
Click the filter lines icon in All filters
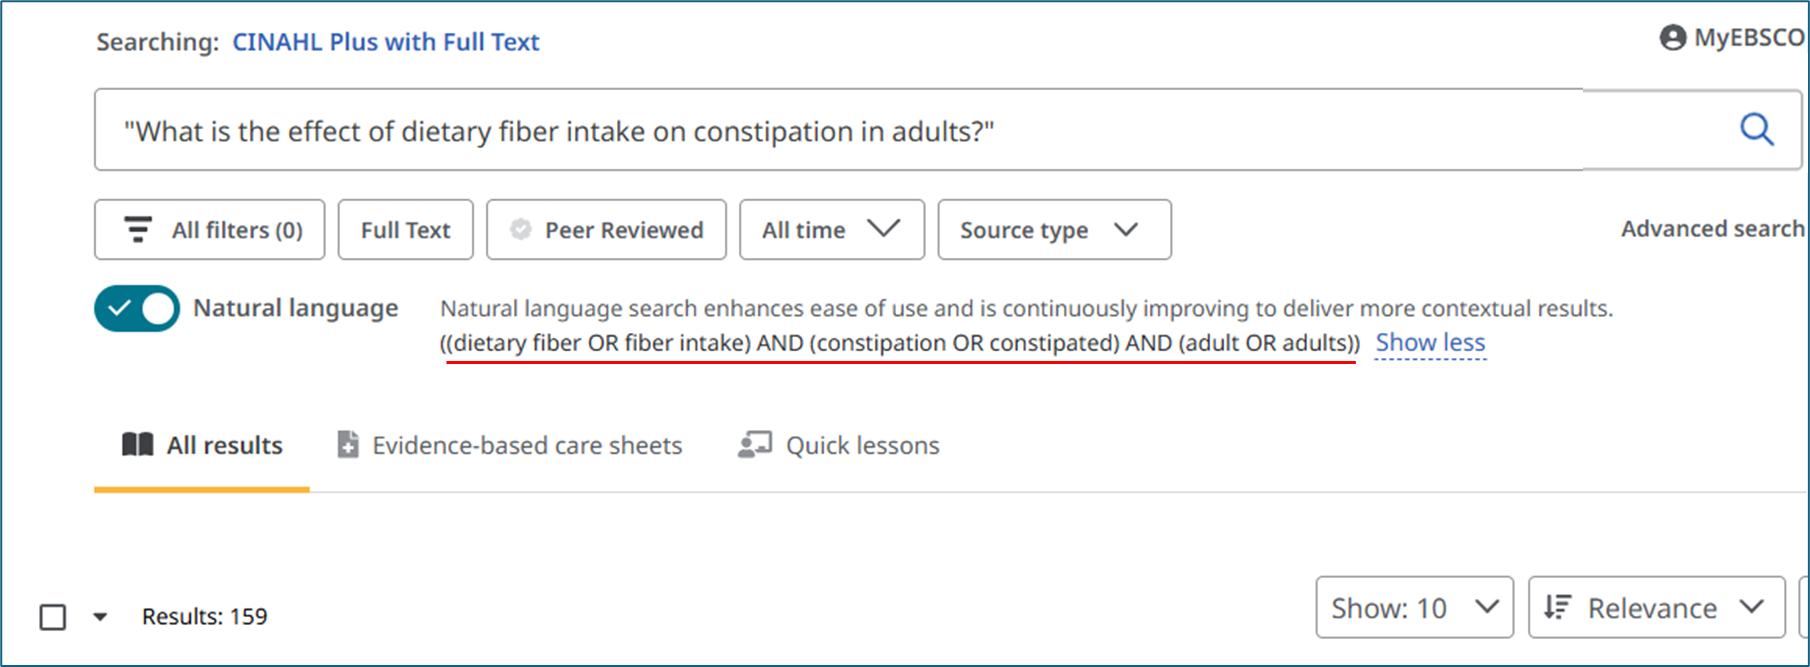coord(138,230)
